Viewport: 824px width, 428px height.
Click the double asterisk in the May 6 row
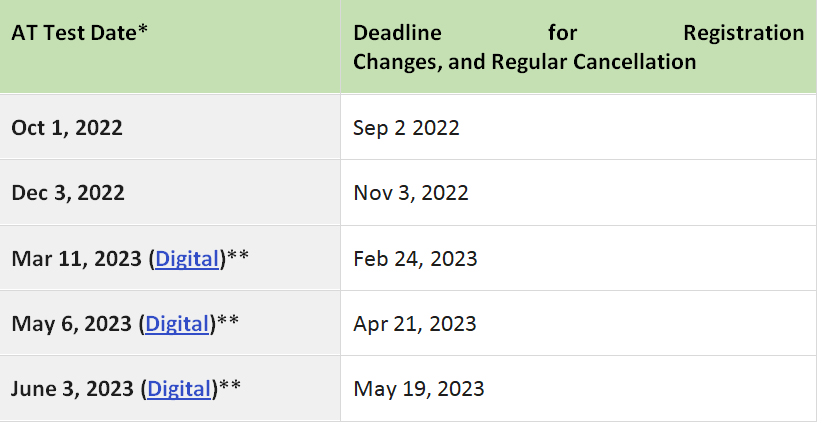pyautogui.click(x=230, y=322)
